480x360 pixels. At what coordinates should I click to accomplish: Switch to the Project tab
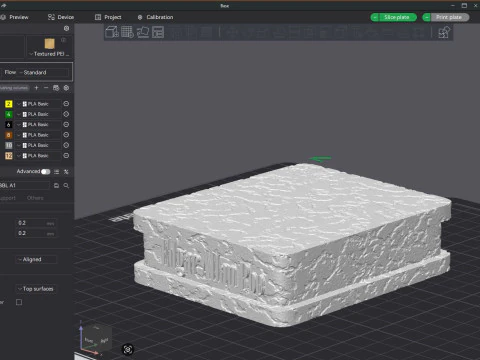pyautogui.click(x=108, y=17)
